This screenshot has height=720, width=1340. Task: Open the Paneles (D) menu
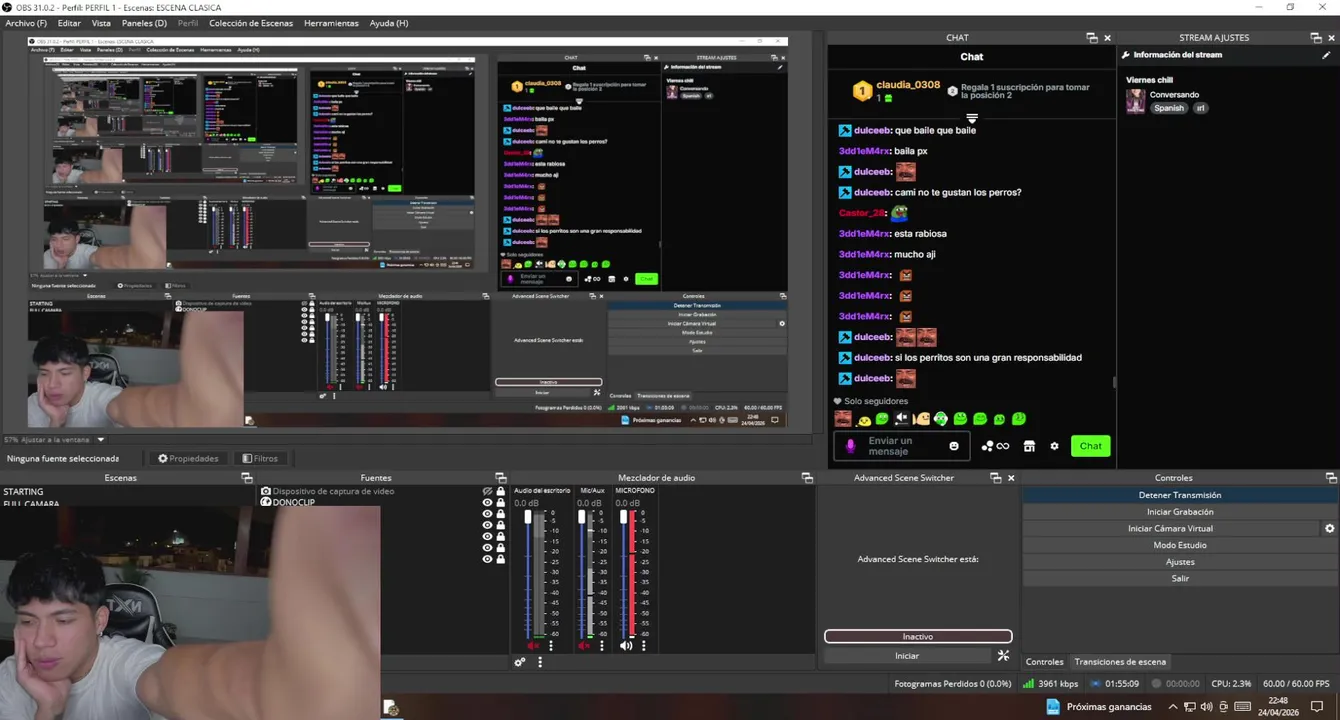click(144, 23)
